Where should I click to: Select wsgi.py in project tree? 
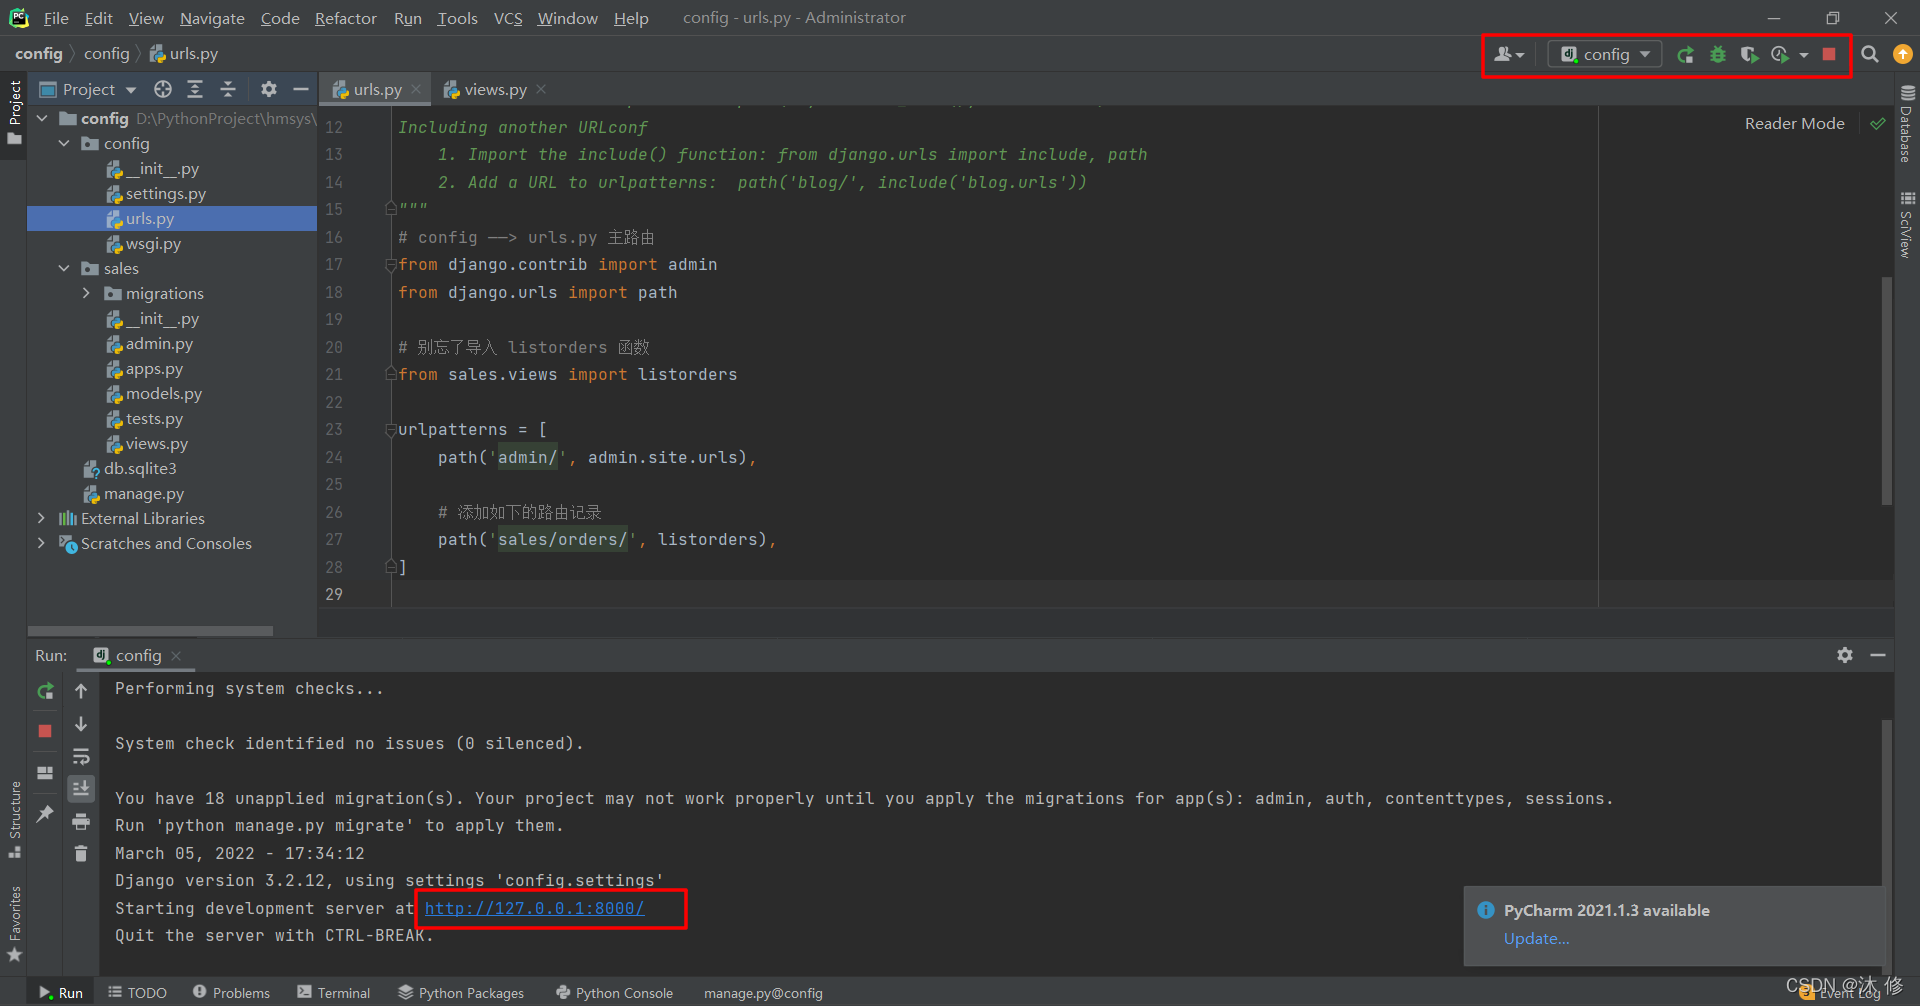[x=144, y=244]
